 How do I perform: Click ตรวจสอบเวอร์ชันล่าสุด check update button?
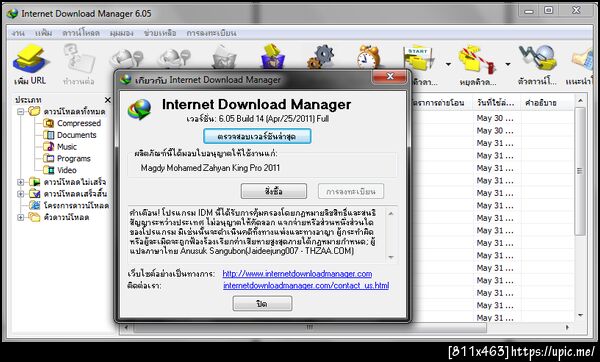[x=257, y=136]
